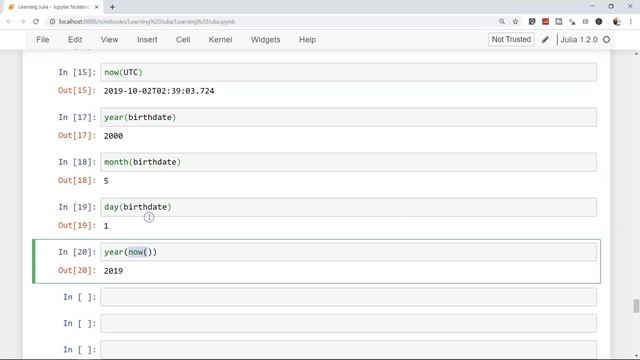Close the Learning Julia tab
The image size is (640, 360).
pos(97,7)
